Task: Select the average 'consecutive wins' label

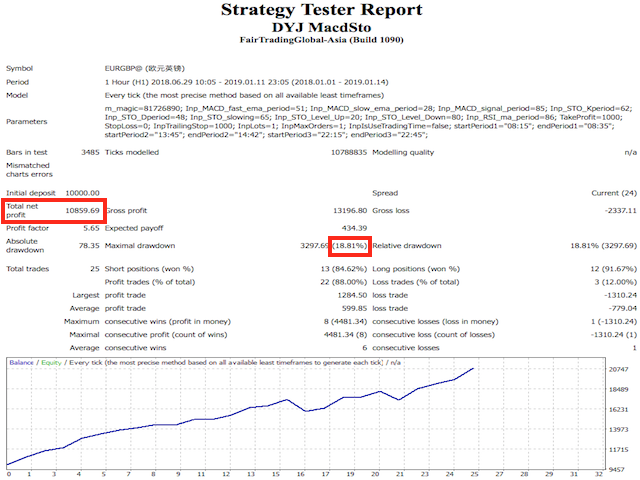Action: (x=136, y=348)
